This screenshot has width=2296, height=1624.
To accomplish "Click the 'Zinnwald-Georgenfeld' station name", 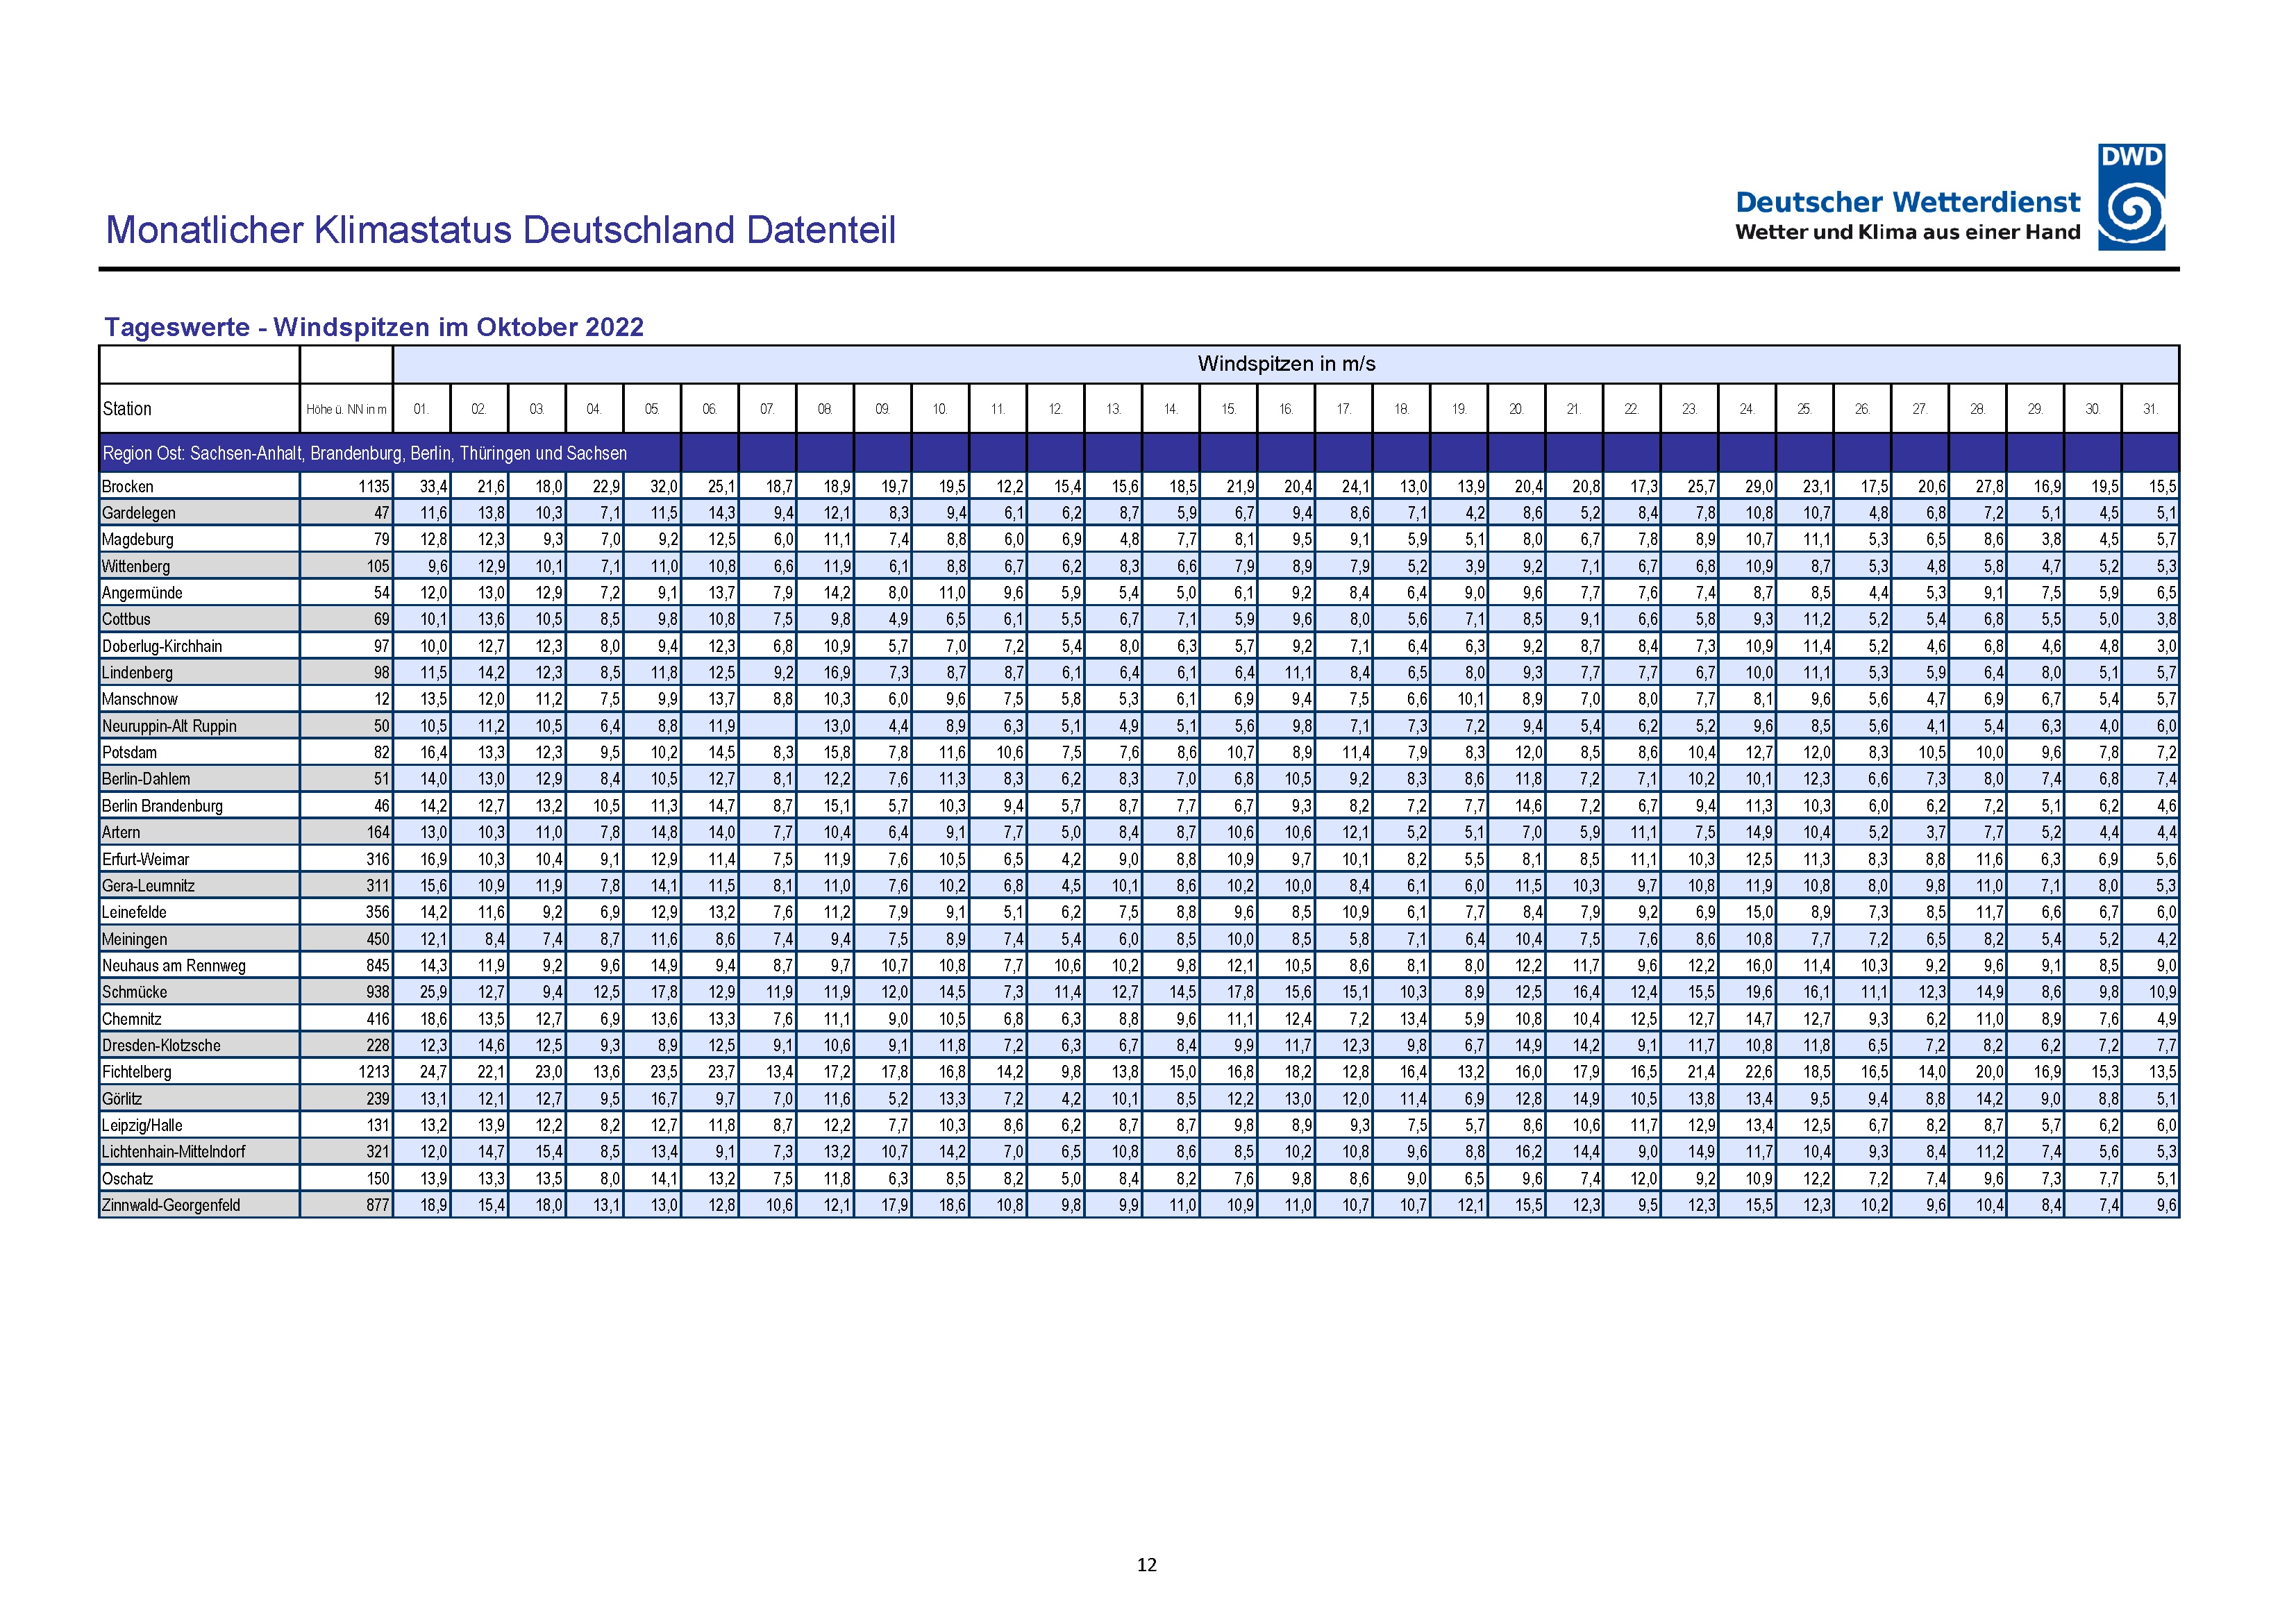I will point(171,1205).
